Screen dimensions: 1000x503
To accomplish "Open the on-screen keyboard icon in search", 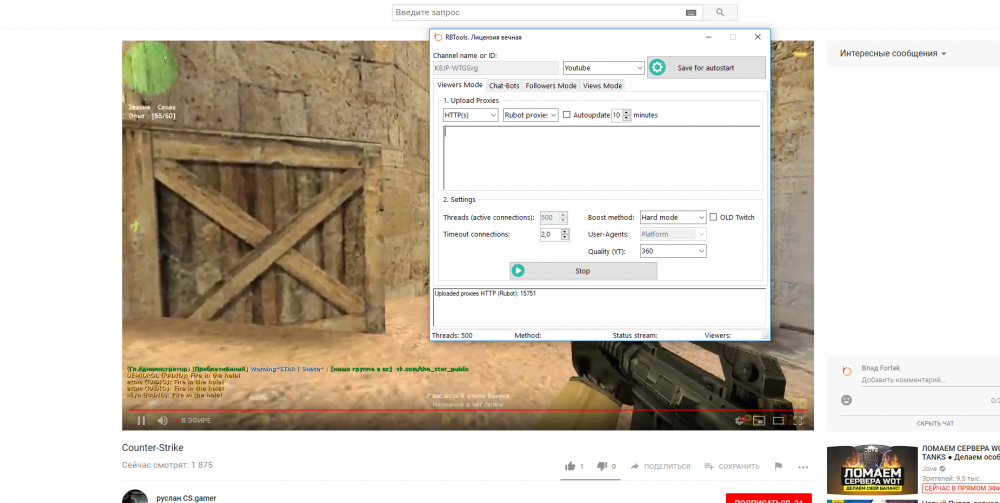I will pyautogui.click(x=690, y=12).
